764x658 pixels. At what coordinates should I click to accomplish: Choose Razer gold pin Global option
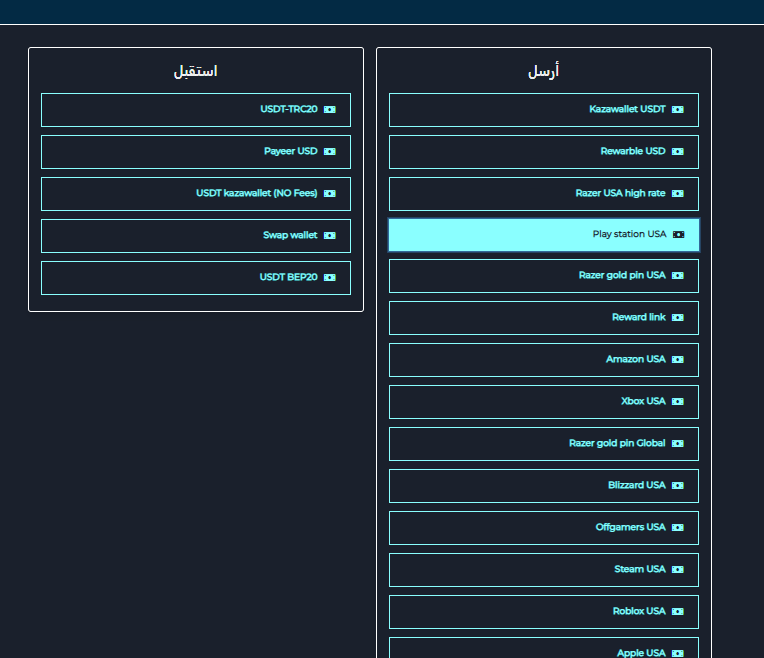tap(544, 444)
